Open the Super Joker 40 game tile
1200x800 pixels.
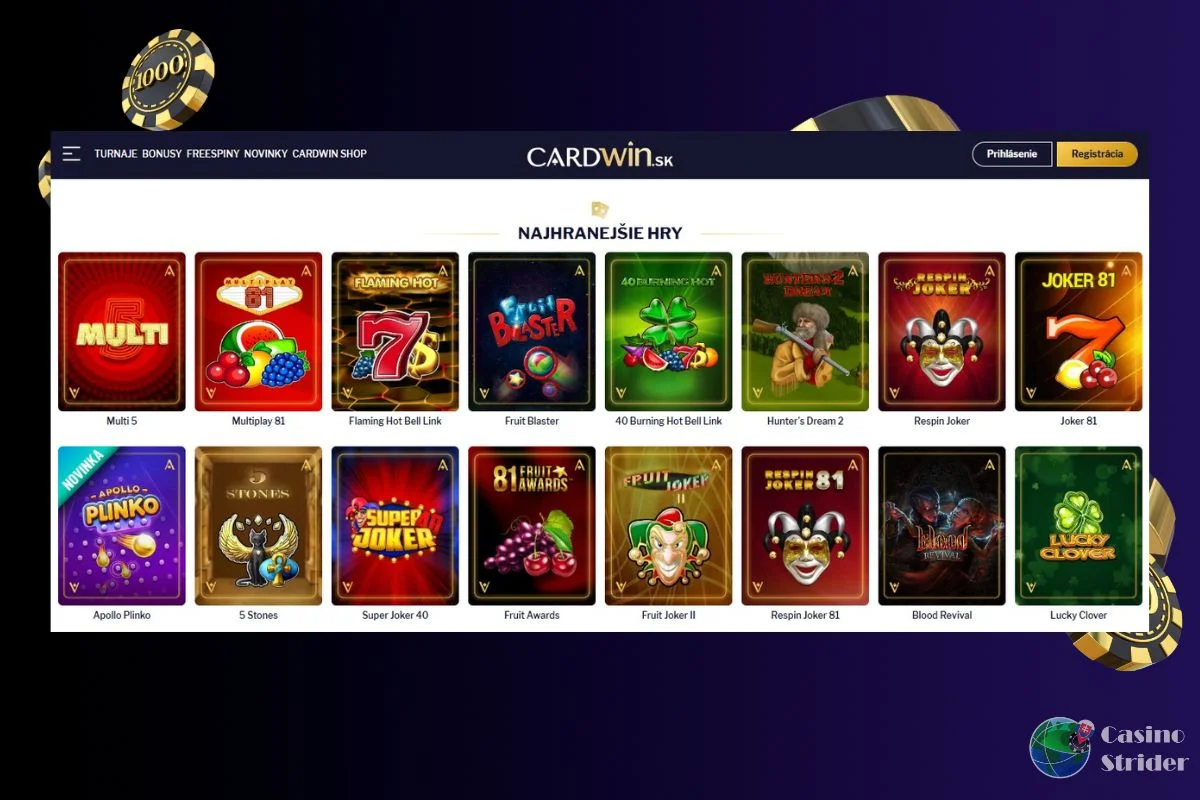tap(395, 526)
